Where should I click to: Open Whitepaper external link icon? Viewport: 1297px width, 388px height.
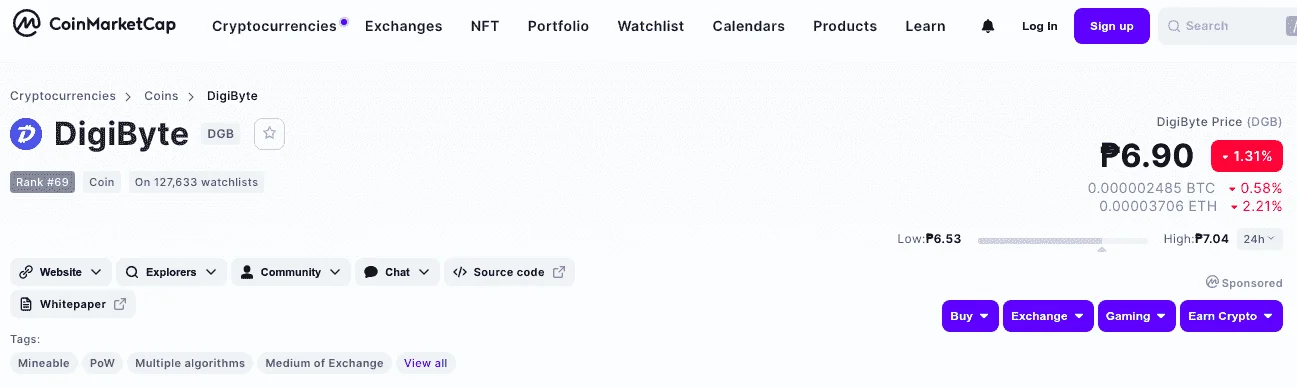click(120, 304)
